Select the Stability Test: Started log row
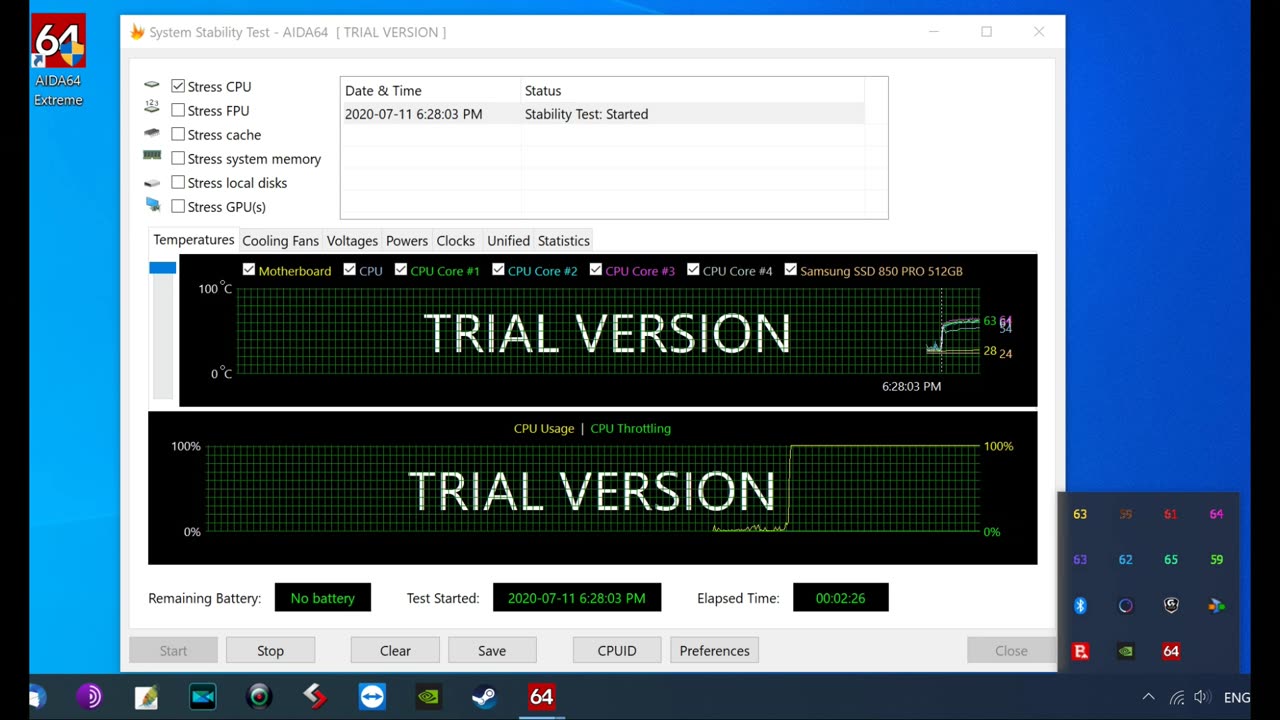1280x720 pixels. [x=602, y=114]
